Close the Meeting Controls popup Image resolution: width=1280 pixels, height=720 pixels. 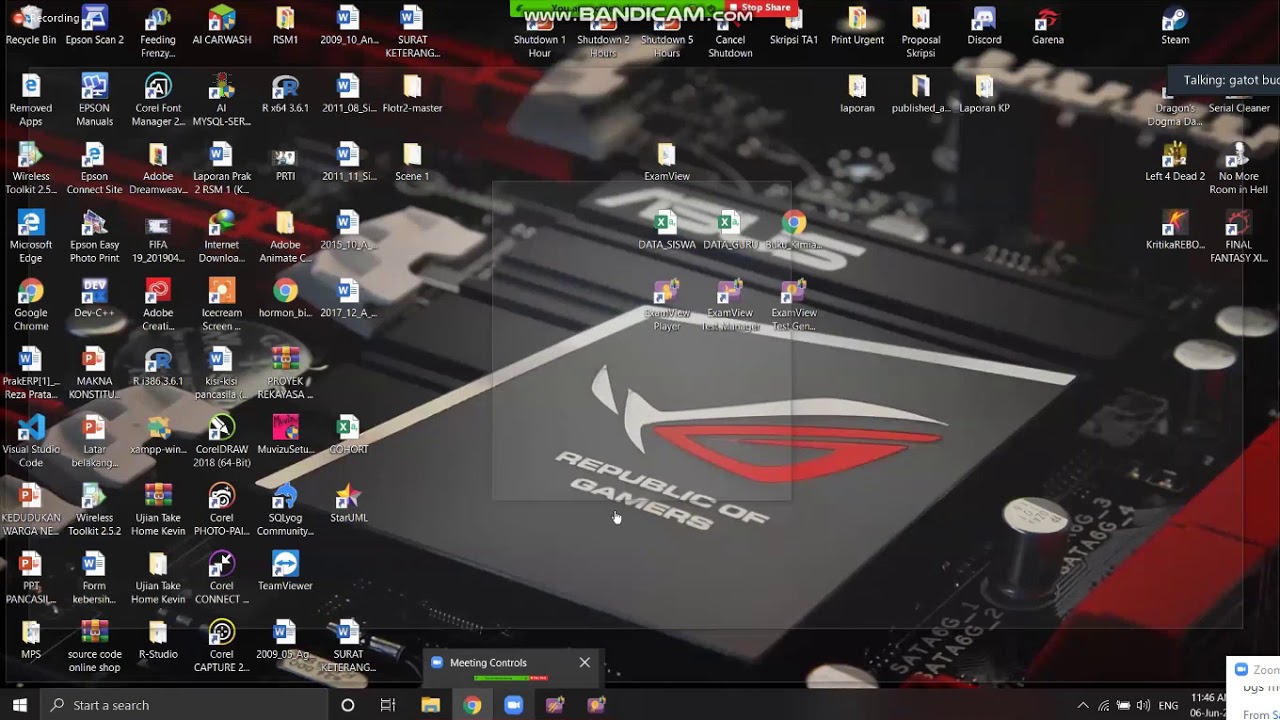[x=585, y=662]
